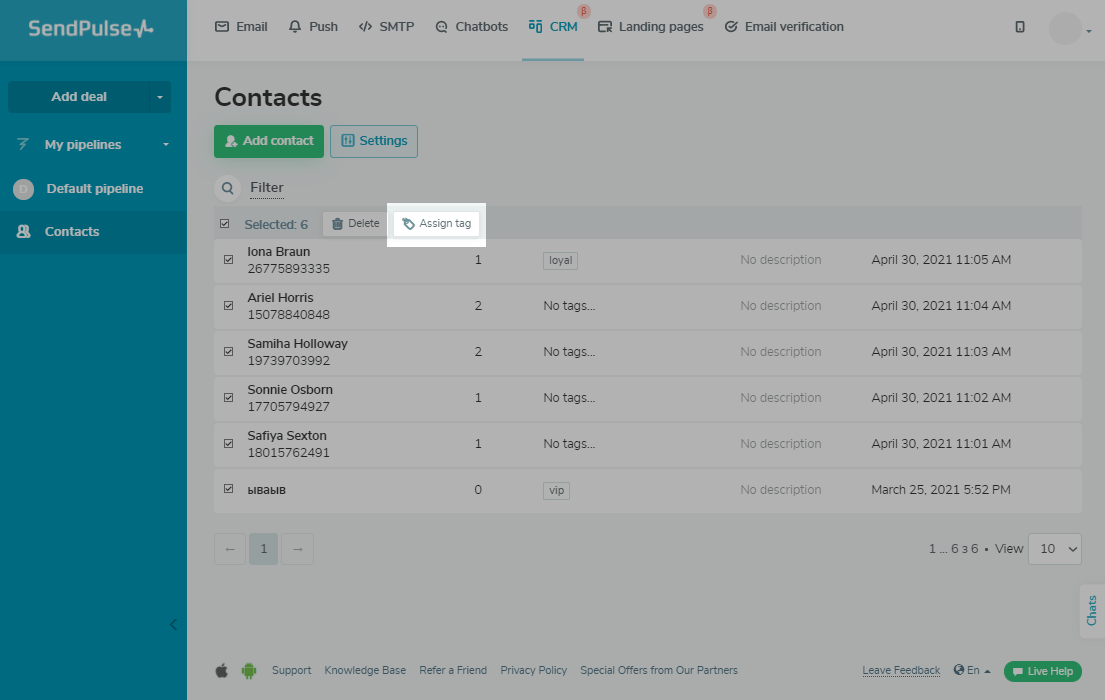Select the CRM tab
This screenshot has width=1105, height=700.
pyautogui.click(x=553, y=27)
